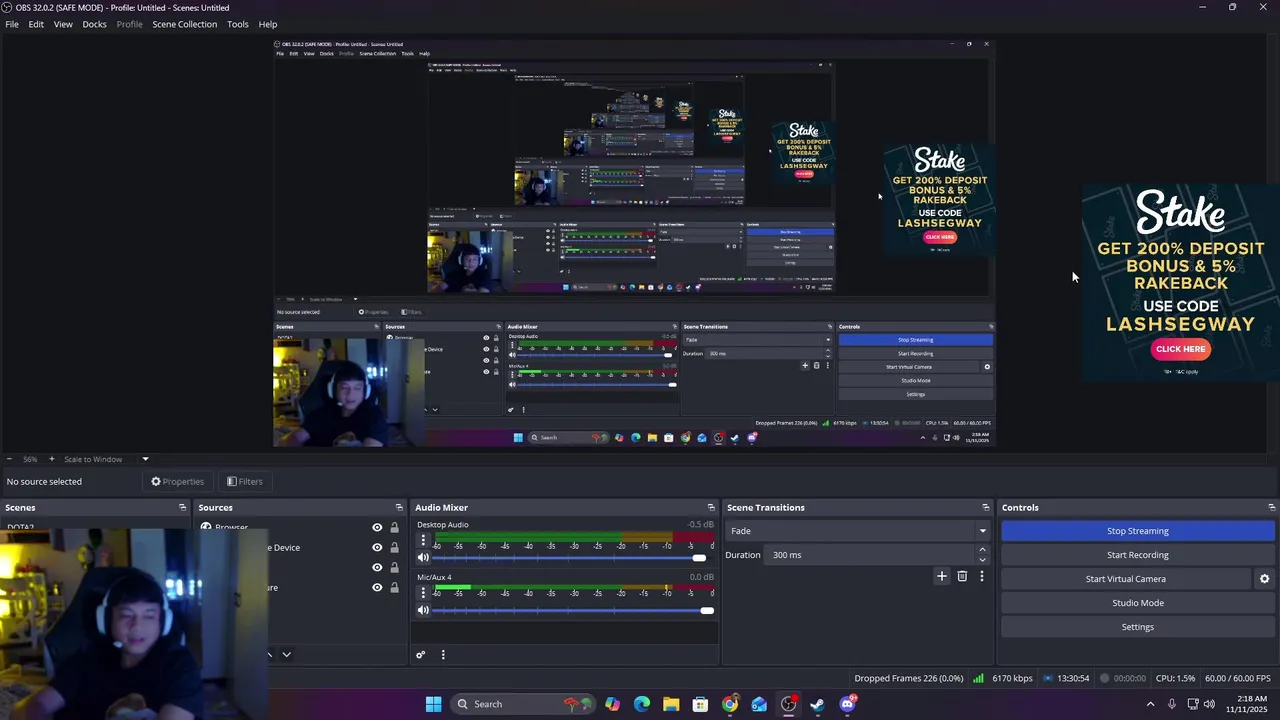Viewport: 1280px width, 720px height.
Task: Click the Properties button
Action: [x=178, y=482]
